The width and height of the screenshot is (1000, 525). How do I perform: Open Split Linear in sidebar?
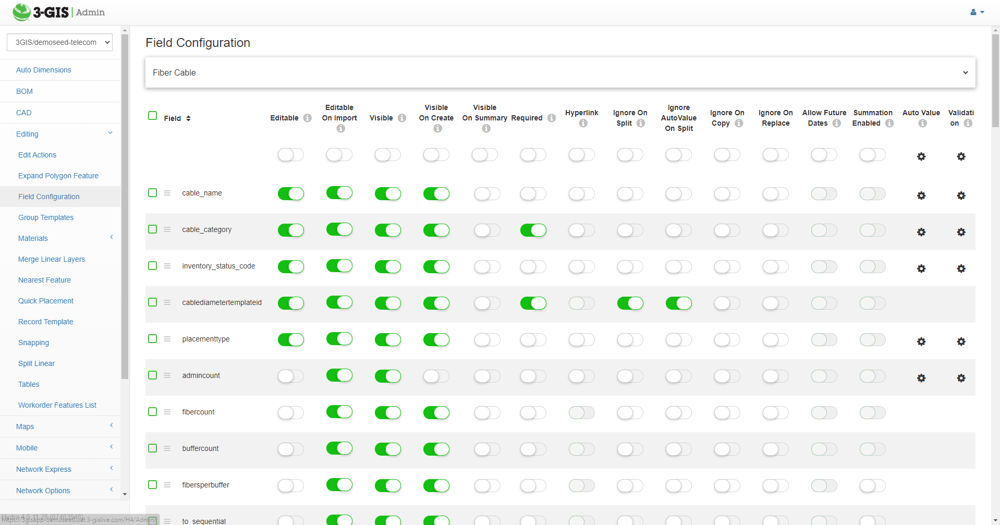pyautogui.click(x=36, y=364)
